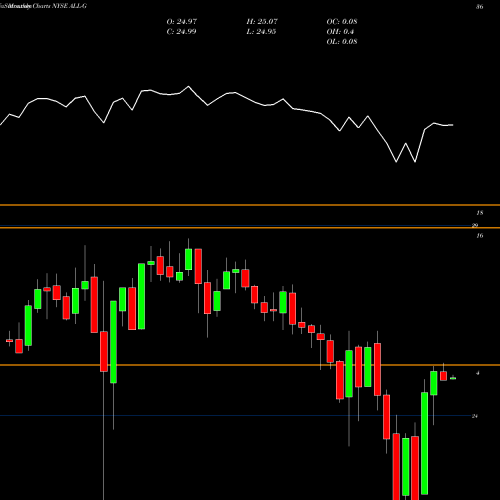Select the open price value O: 24.97
The height and width of the screenshot is (500, 500).
tap(182, 22)
